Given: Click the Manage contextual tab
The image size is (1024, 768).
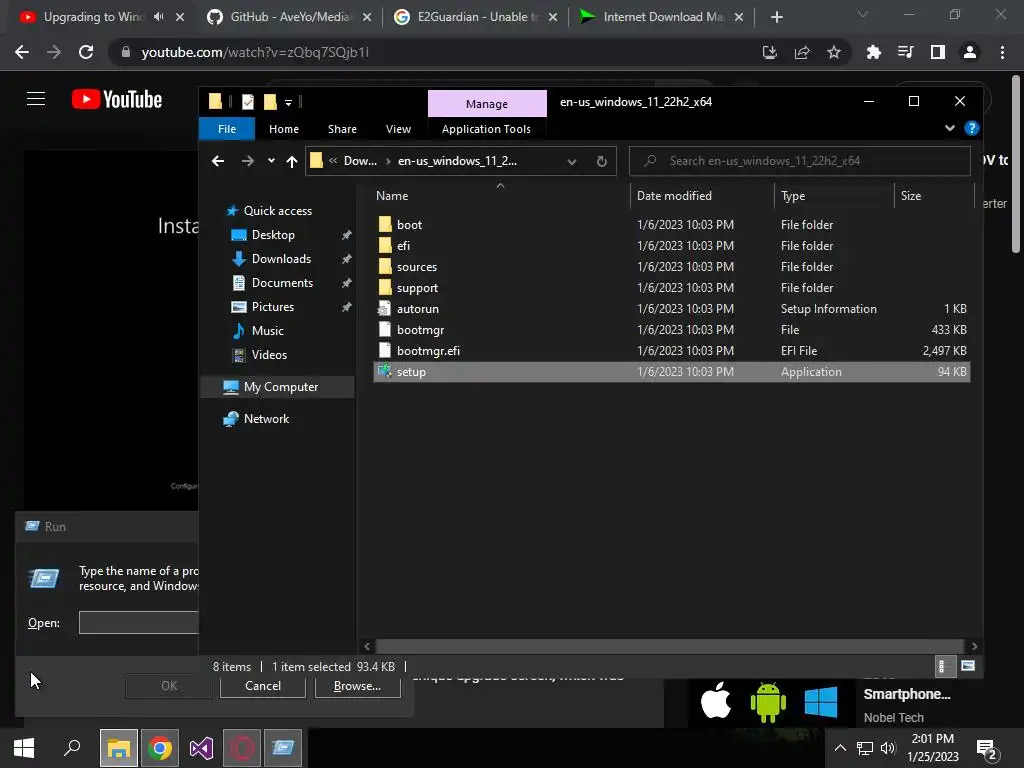Looking at the screenshot, I should click(487, 104).
